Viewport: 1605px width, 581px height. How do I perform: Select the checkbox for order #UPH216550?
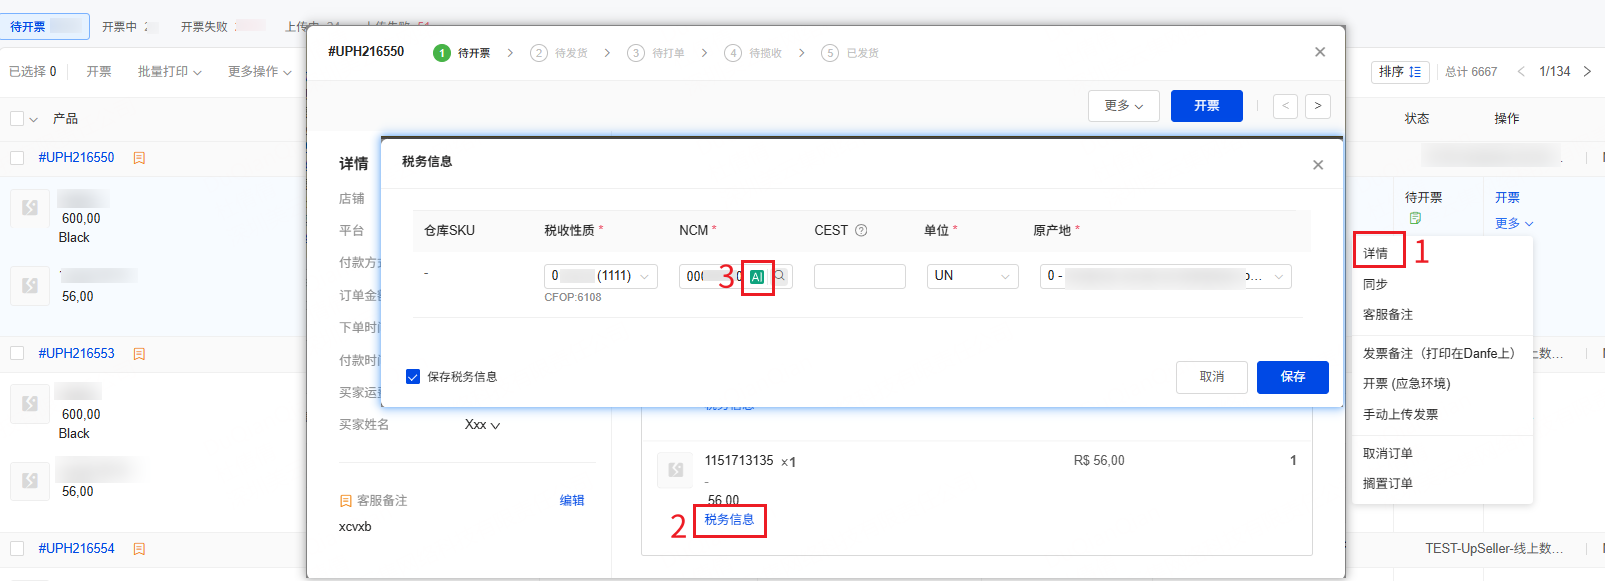click(17, 158)
